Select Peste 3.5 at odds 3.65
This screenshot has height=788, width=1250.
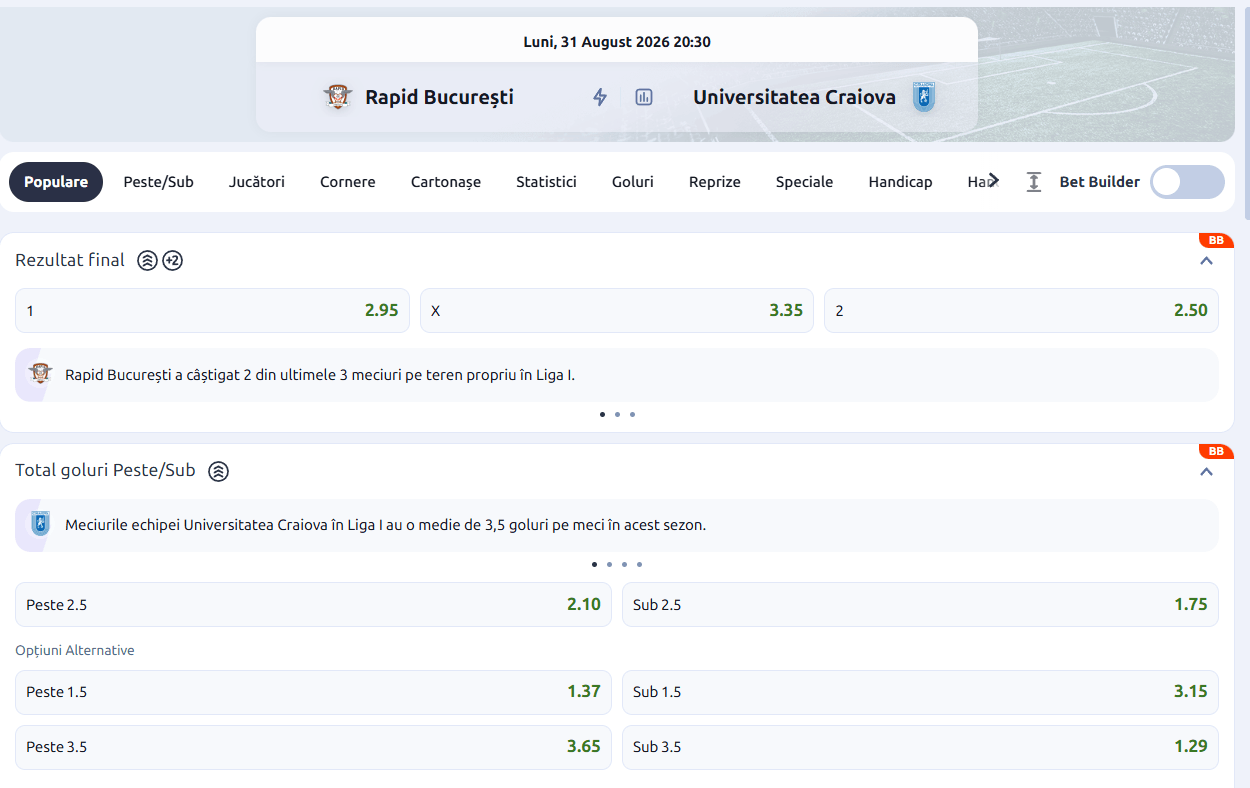tap(313, 747)
